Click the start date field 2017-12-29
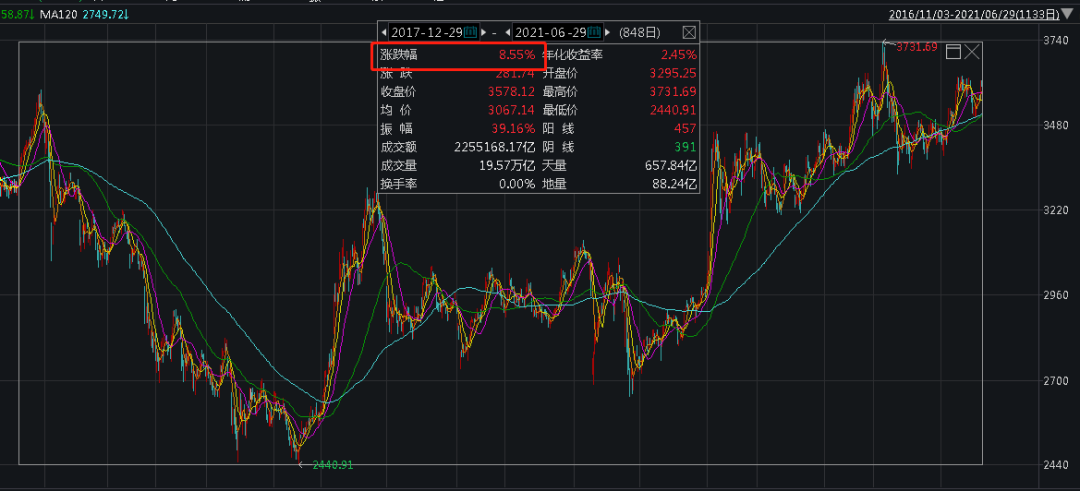This screenshot has height=491, width=1080. point(427,32)
